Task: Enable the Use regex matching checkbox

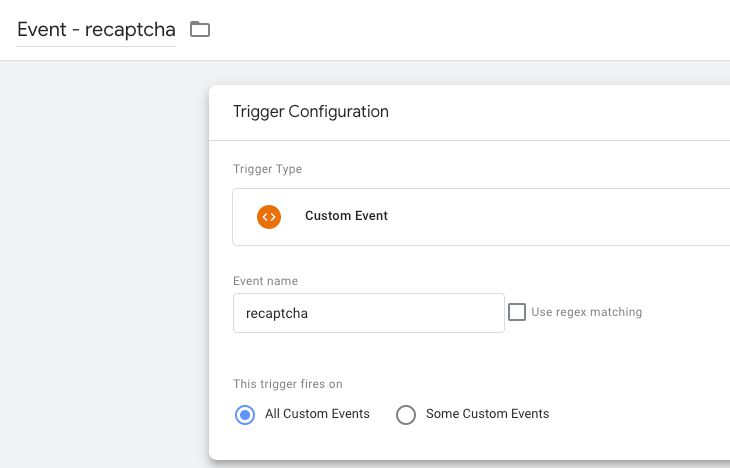Action: (517, 312)
